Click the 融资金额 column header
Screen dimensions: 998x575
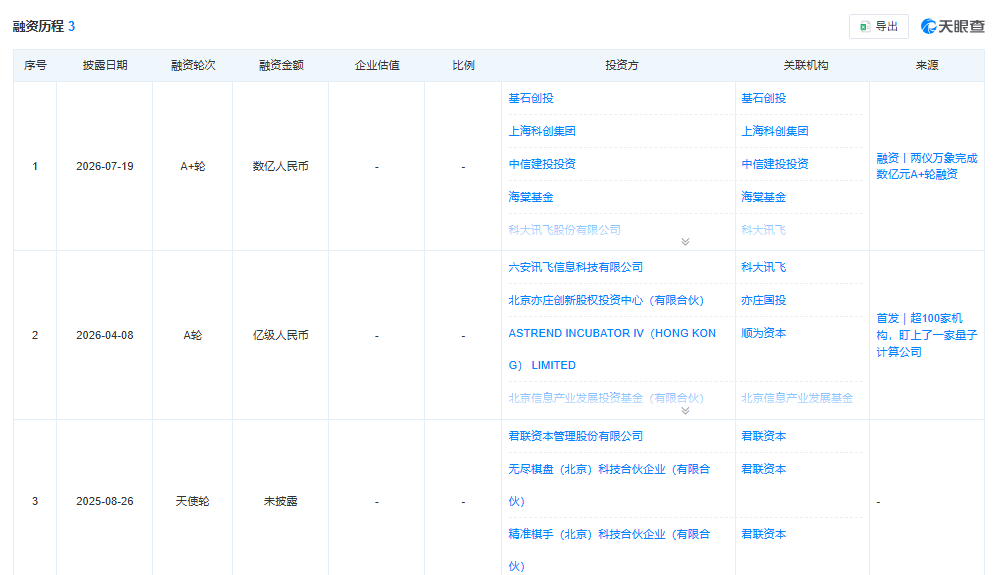(x=281, y=65)
